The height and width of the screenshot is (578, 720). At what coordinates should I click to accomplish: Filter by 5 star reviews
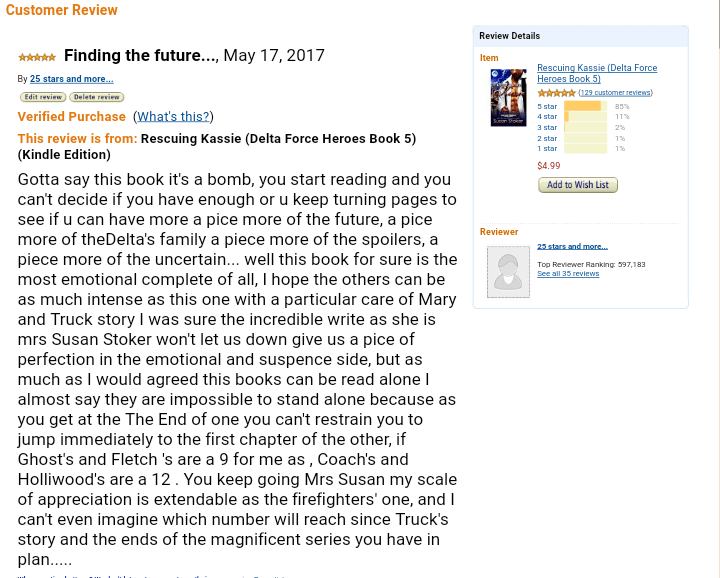point(547,106)
